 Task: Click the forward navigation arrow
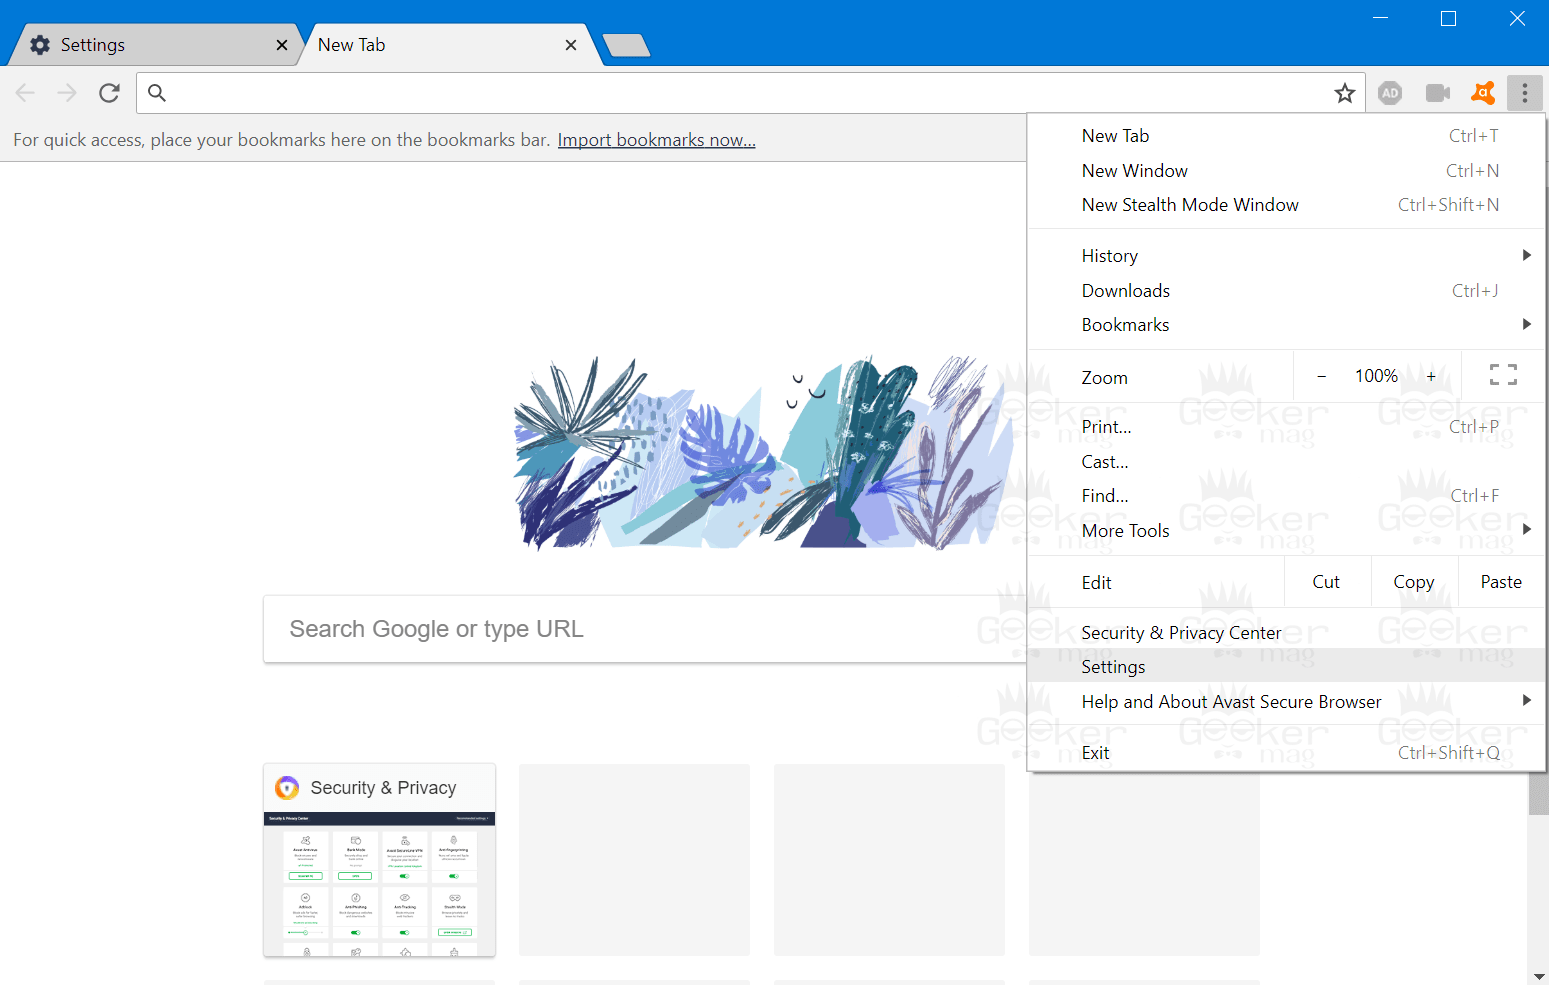(67, 93)
